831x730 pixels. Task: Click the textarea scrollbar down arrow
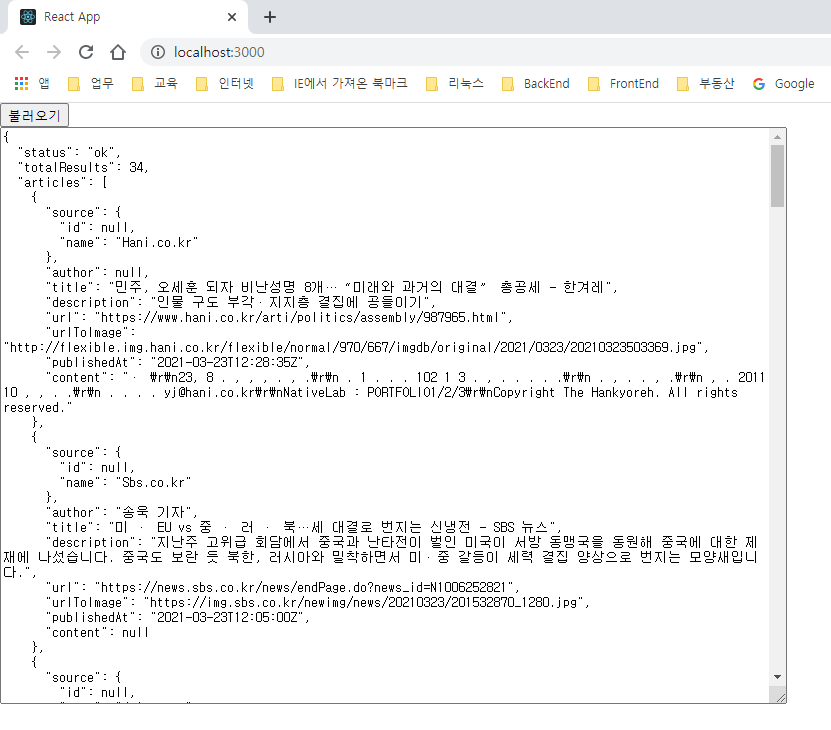[x=777, y=677]
